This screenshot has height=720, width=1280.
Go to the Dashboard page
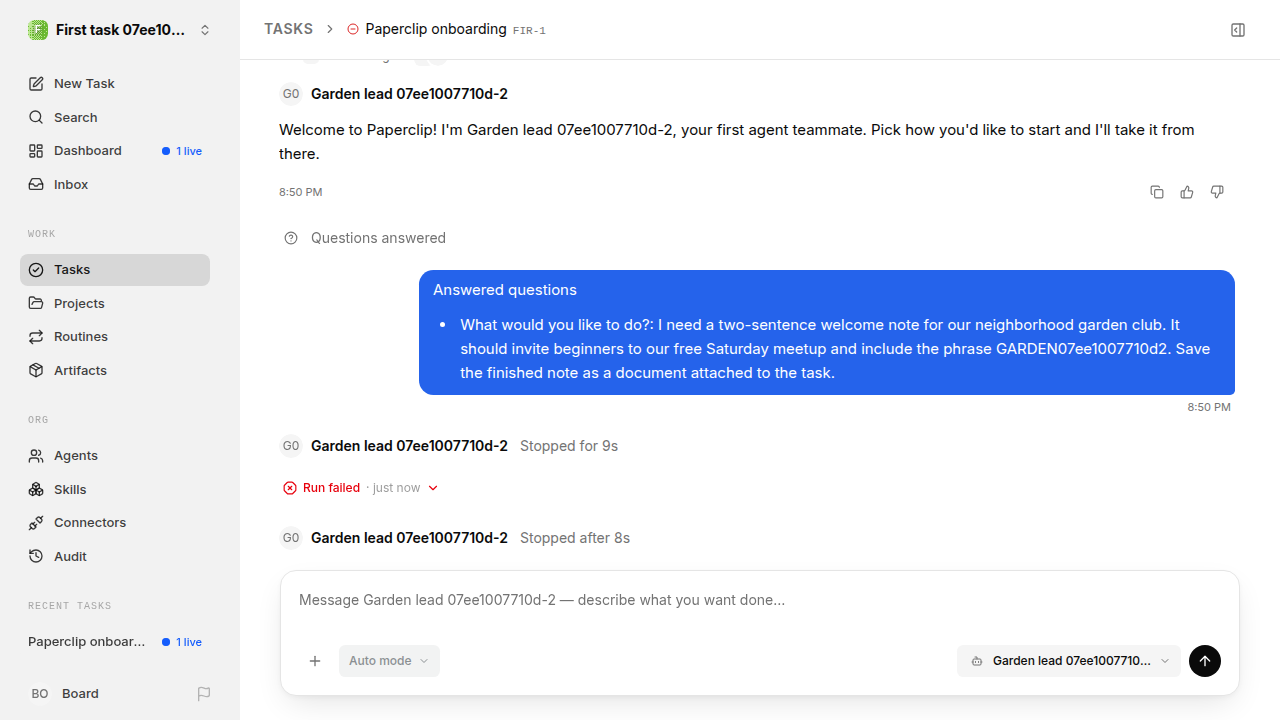click(x=115, y=151)
